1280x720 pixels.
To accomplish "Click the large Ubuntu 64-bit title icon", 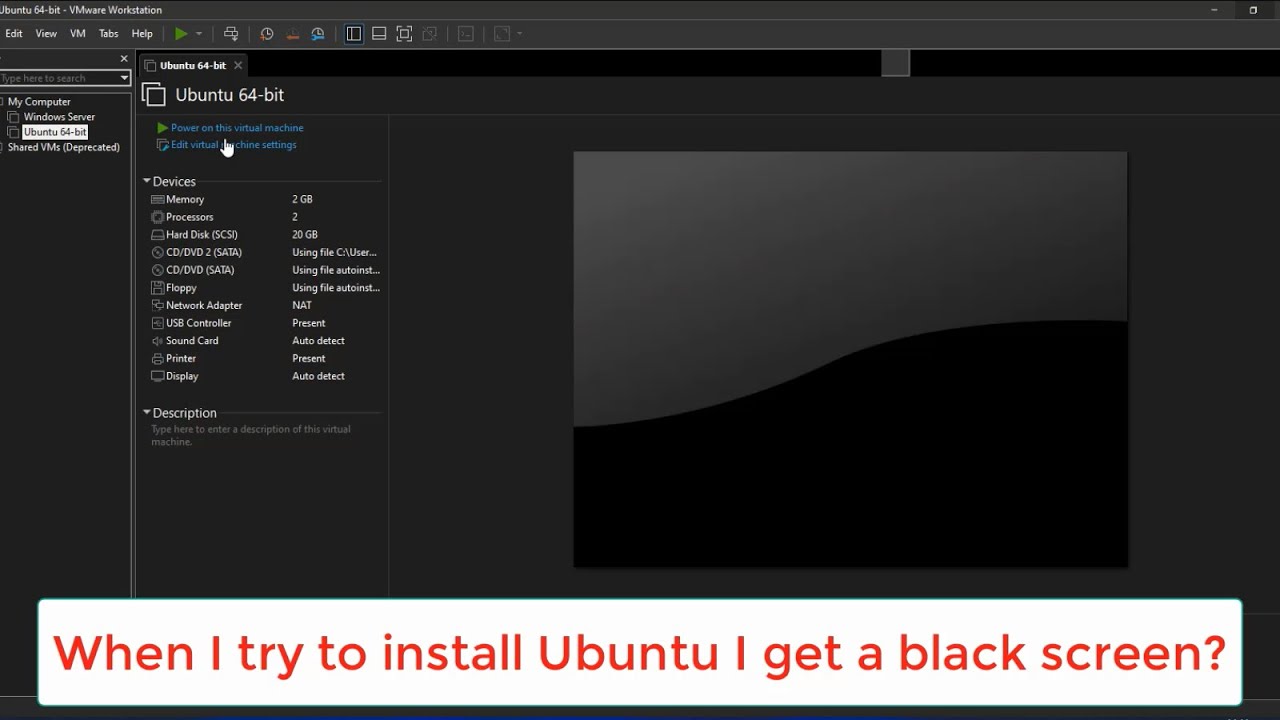I will [x=153, y=95].
